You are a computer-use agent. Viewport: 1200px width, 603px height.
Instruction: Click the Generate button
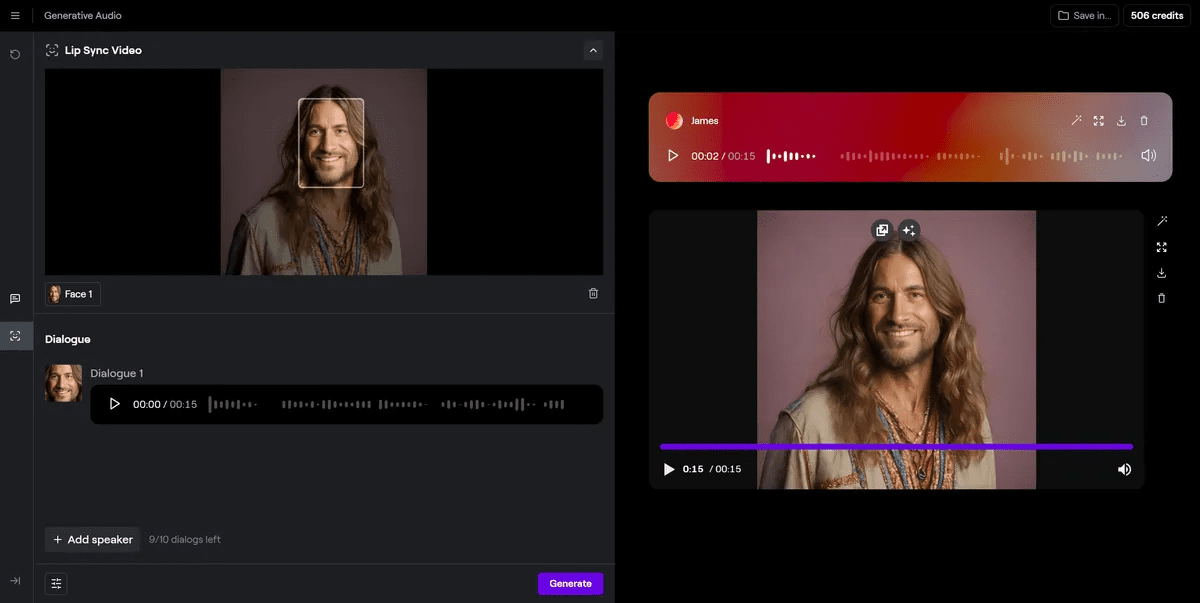point(570,583)
